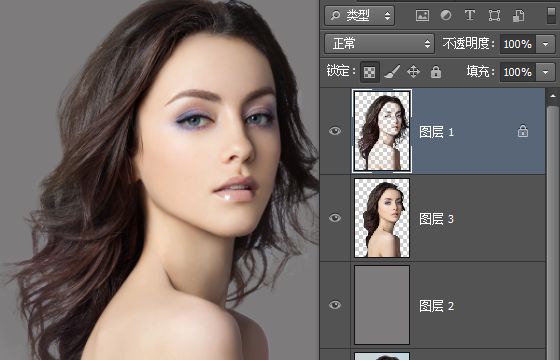Click the 不透明度 opacity label
The image size is (560, 360).
tap(469, 44)
